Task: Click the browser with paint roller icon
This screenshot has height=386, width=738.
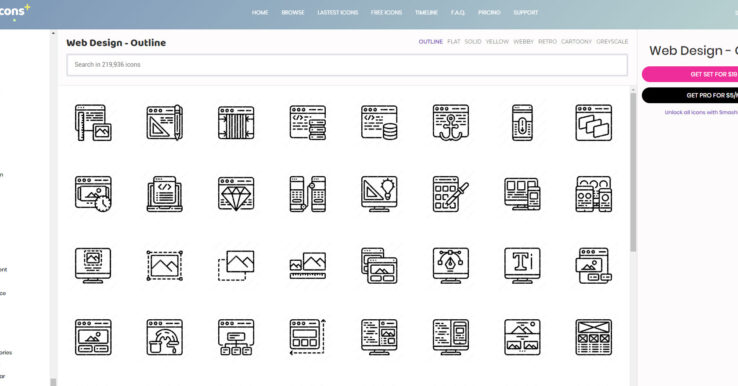Action: (165, 337)
